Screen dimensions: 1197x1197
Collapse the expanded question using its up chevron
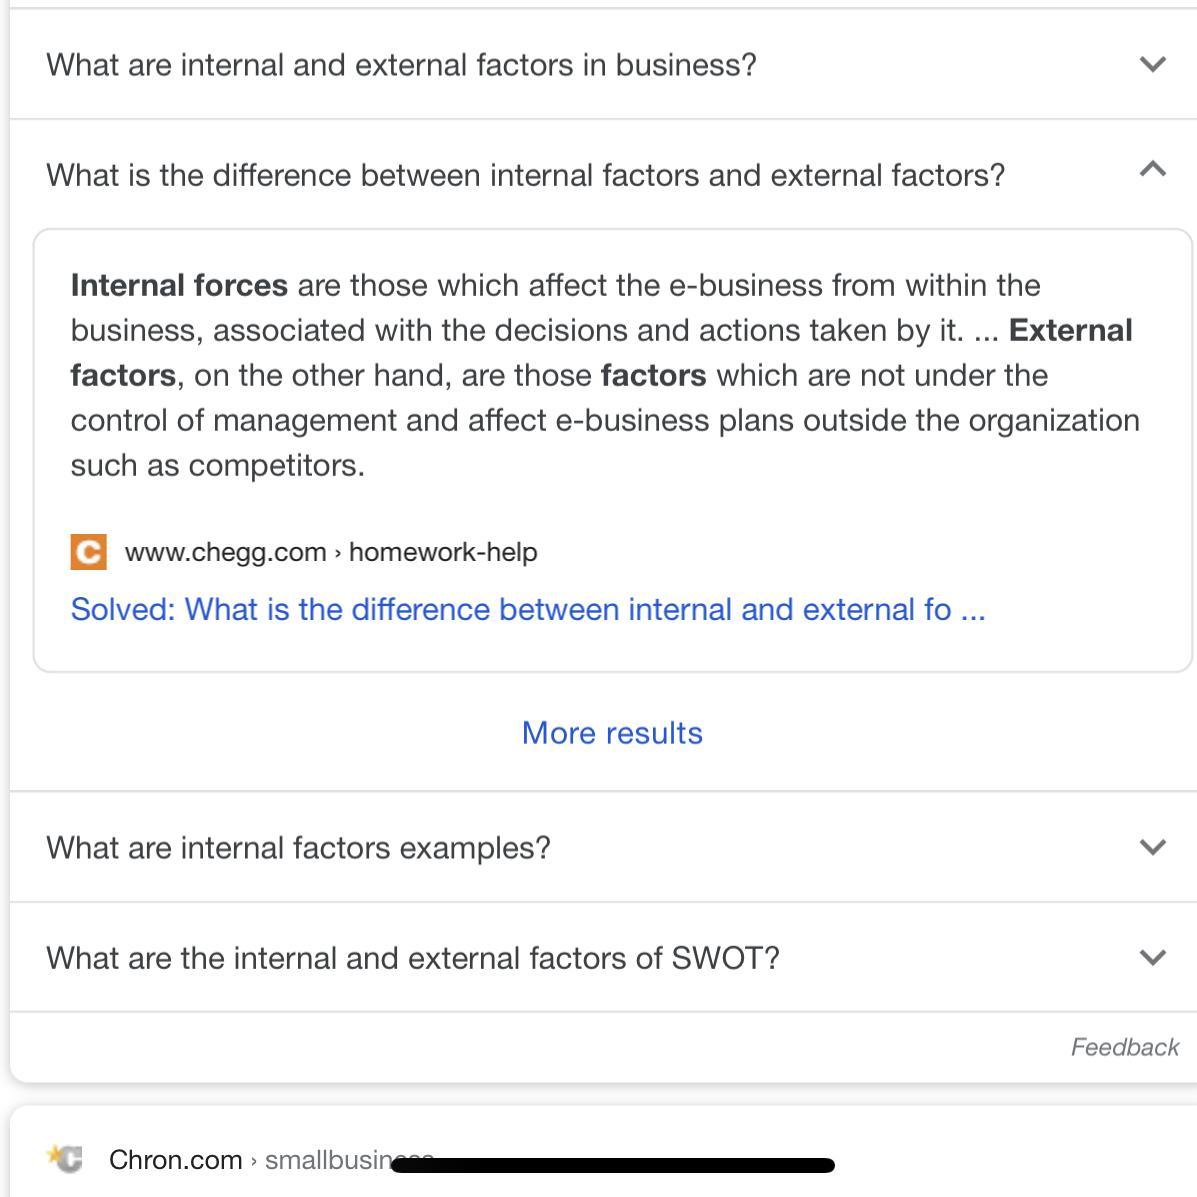pyautogui.click(x=1153, y=169)
